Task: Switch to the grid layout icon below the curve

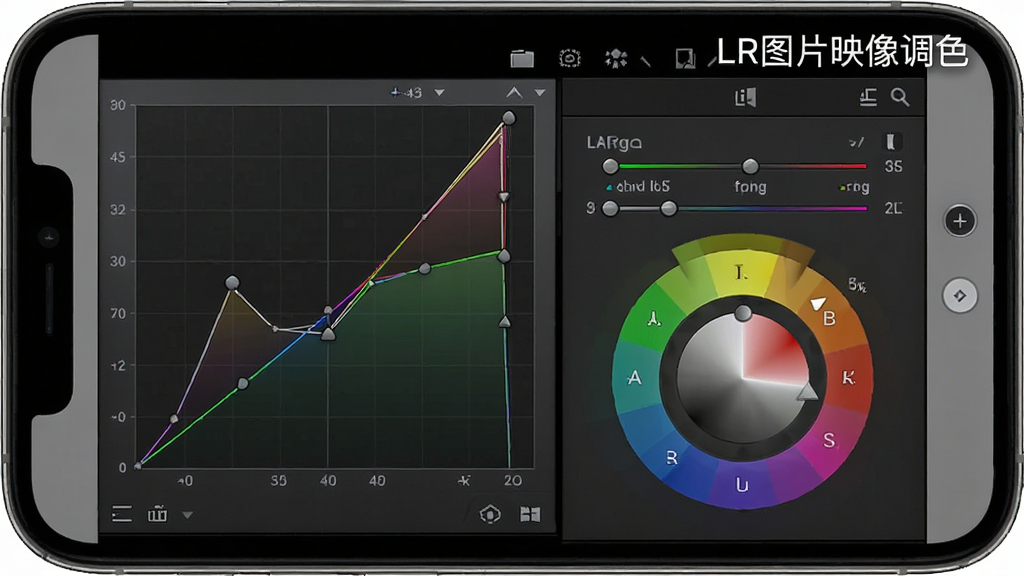Action: [x=530, y=515]
